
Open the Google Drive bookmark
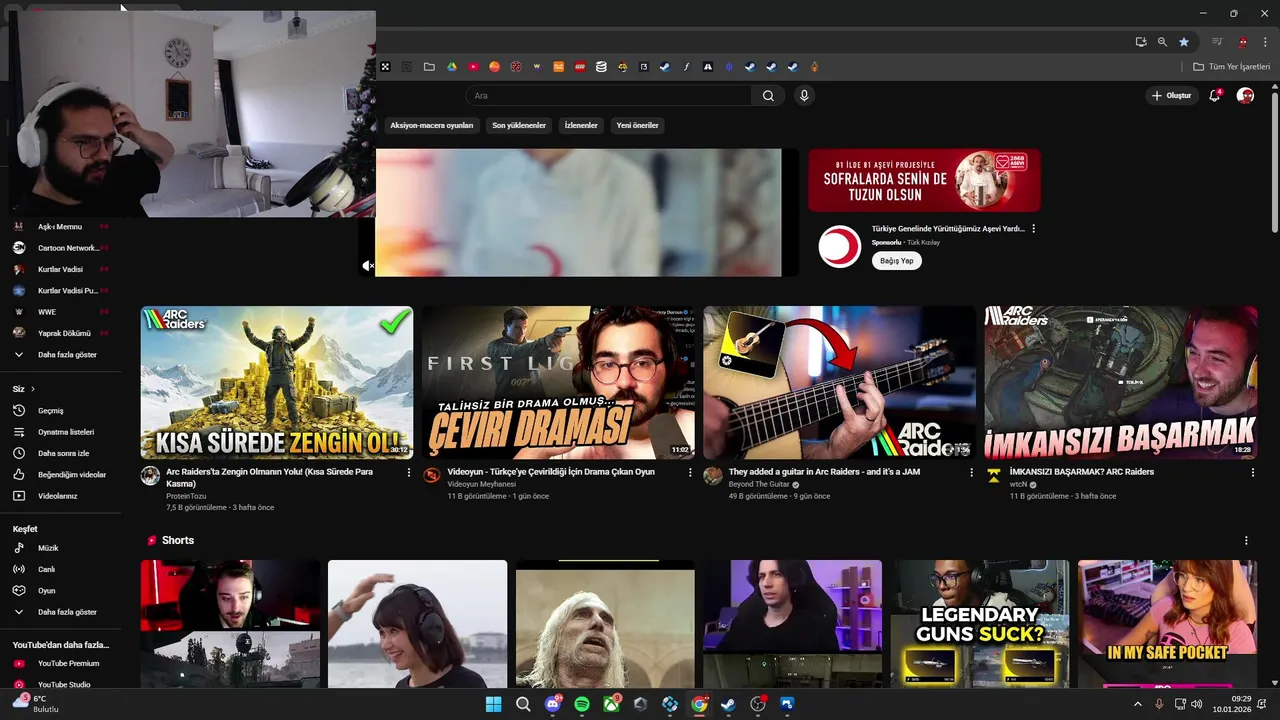[452, 67]
